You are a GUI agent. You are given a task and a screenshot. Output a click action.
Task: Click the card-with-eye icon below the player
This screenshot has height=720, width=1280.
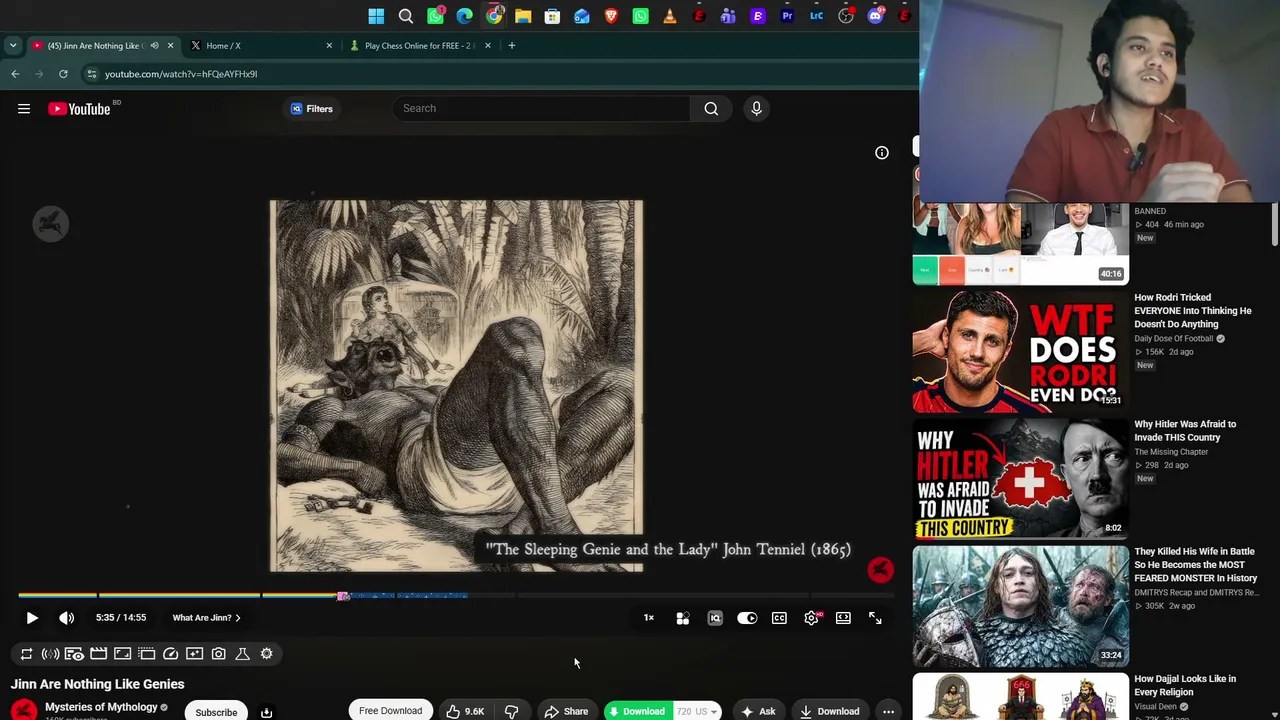coord(74,654)
